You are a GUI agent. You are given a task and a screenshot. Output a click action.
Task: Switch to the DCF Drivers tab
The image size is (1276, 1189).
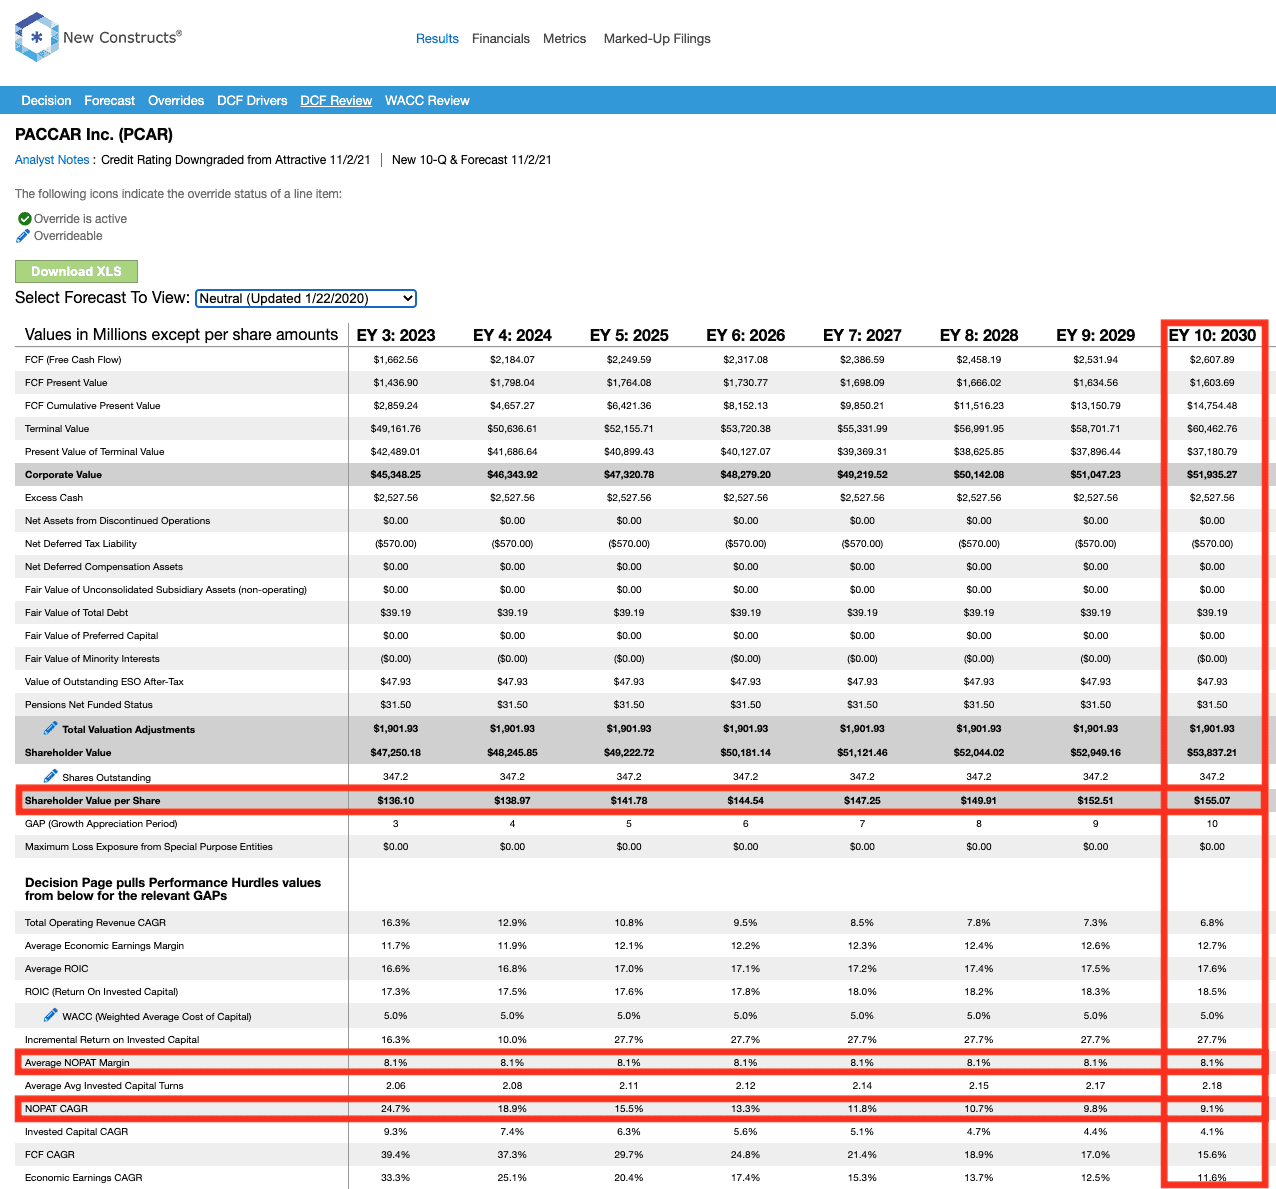click(x=252, y=100)
